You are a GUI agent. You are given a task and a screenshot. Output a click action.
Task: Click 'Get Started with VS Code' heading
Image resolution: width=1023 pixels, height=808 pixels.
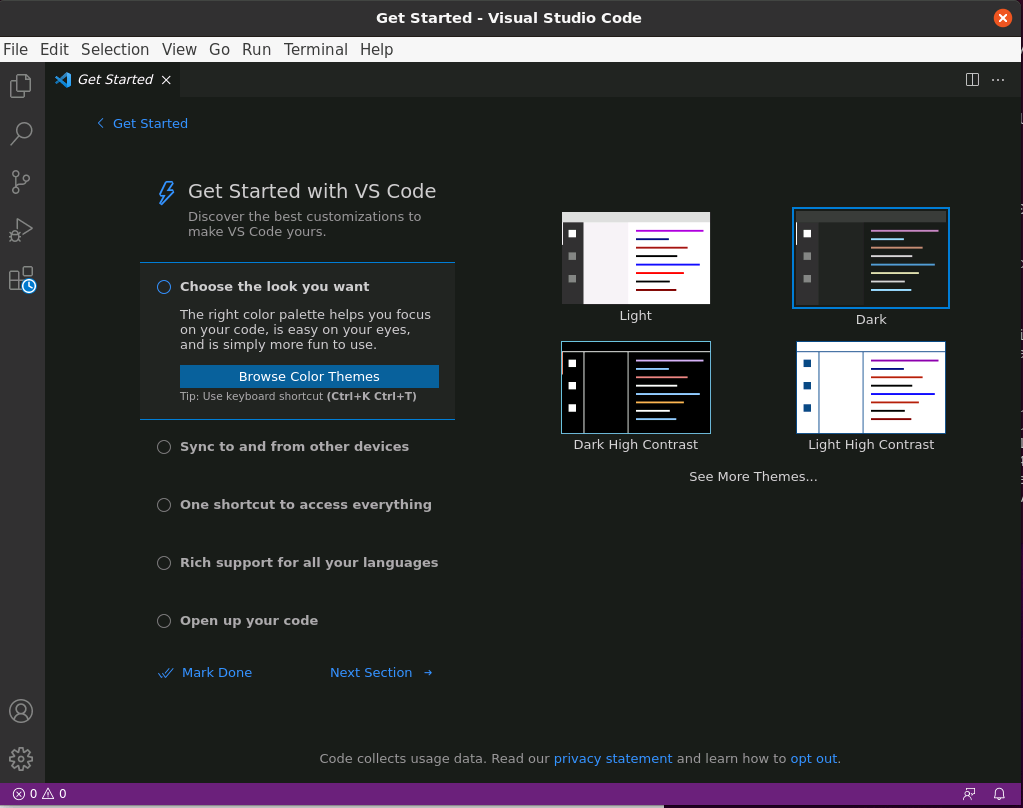tap(312, 191)
